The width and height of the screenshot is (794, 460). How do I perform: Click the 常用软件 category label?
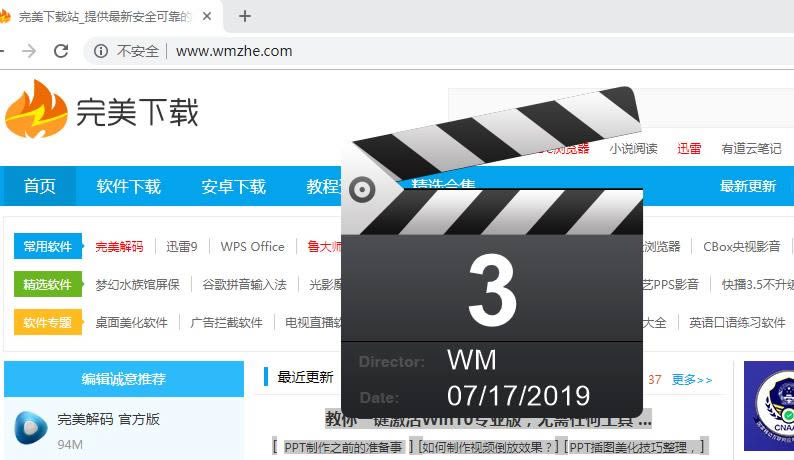48,246
